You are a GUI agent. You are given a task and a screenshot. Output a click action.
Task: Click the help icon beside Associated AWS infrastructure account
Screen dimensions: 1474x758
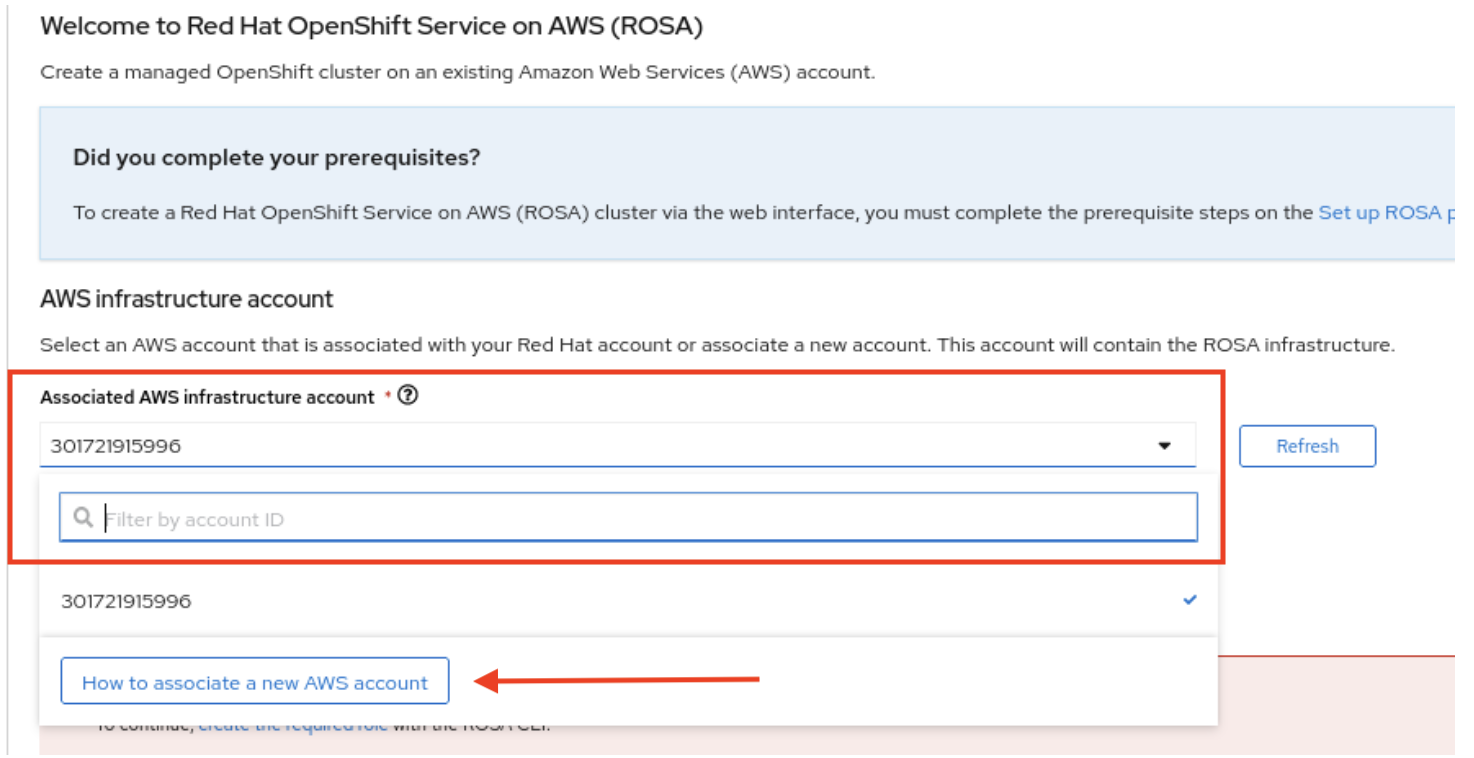point(407,396)
